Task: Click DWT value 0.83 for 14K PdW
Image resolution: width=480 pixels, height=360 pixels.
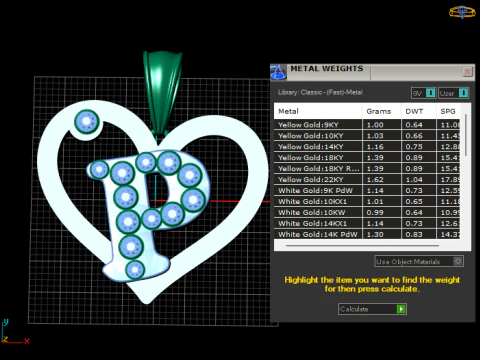Action: pyautogui.click(x=414, y=234)
